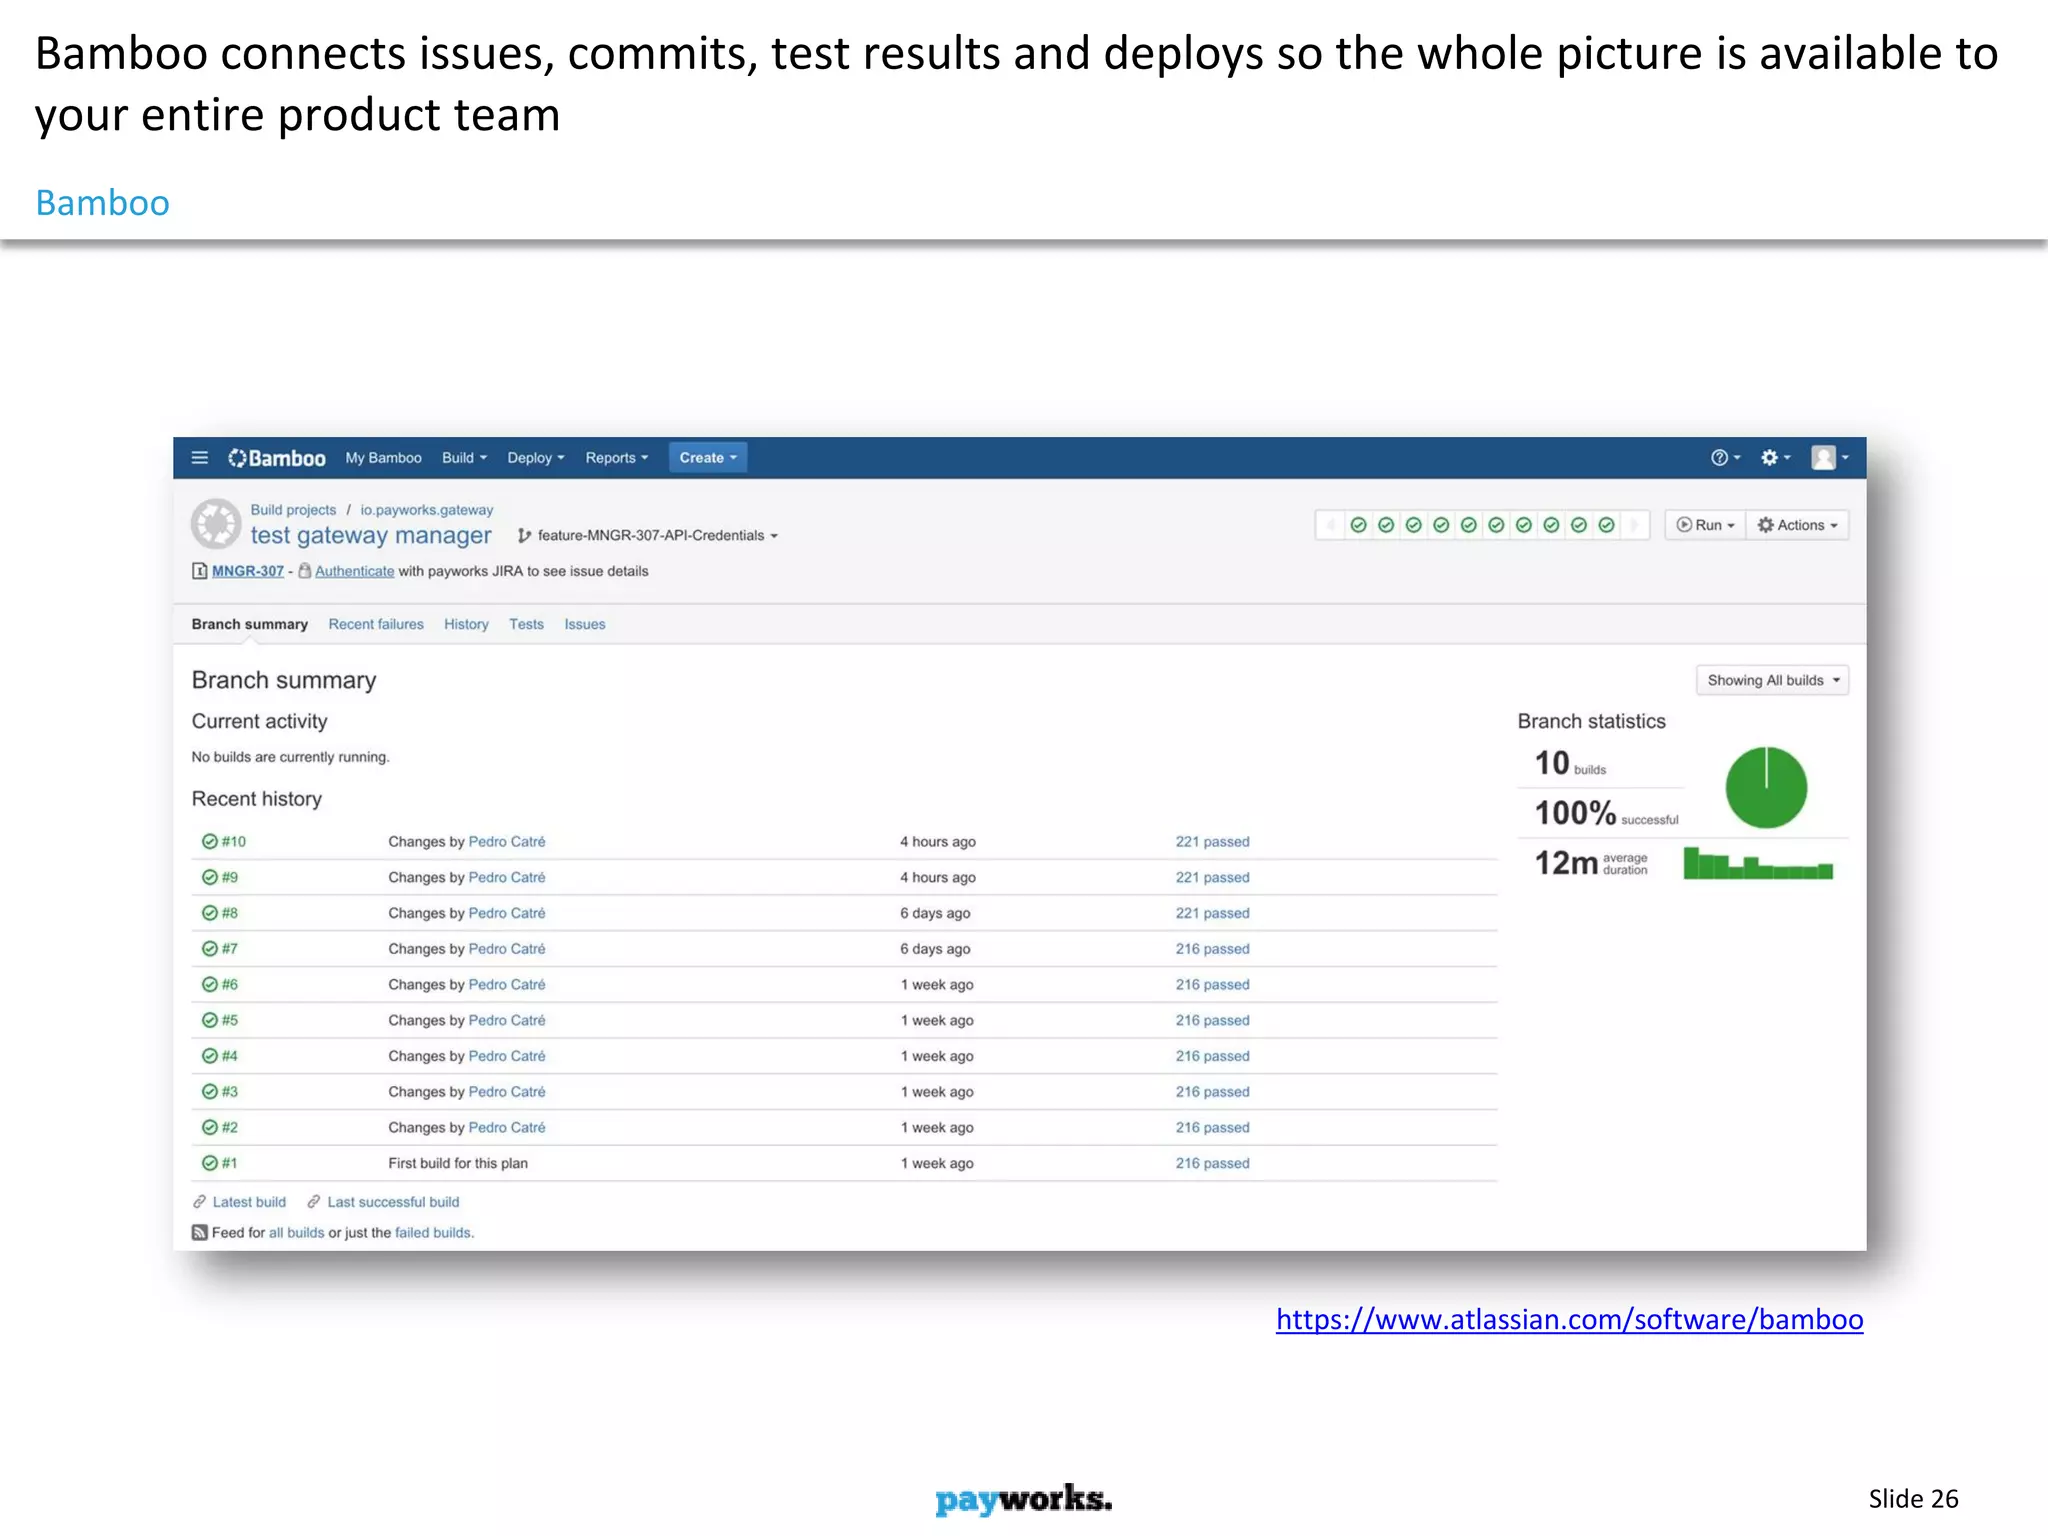
Task: Click the plan status icon beside test gateway manager
Action: 216,524
